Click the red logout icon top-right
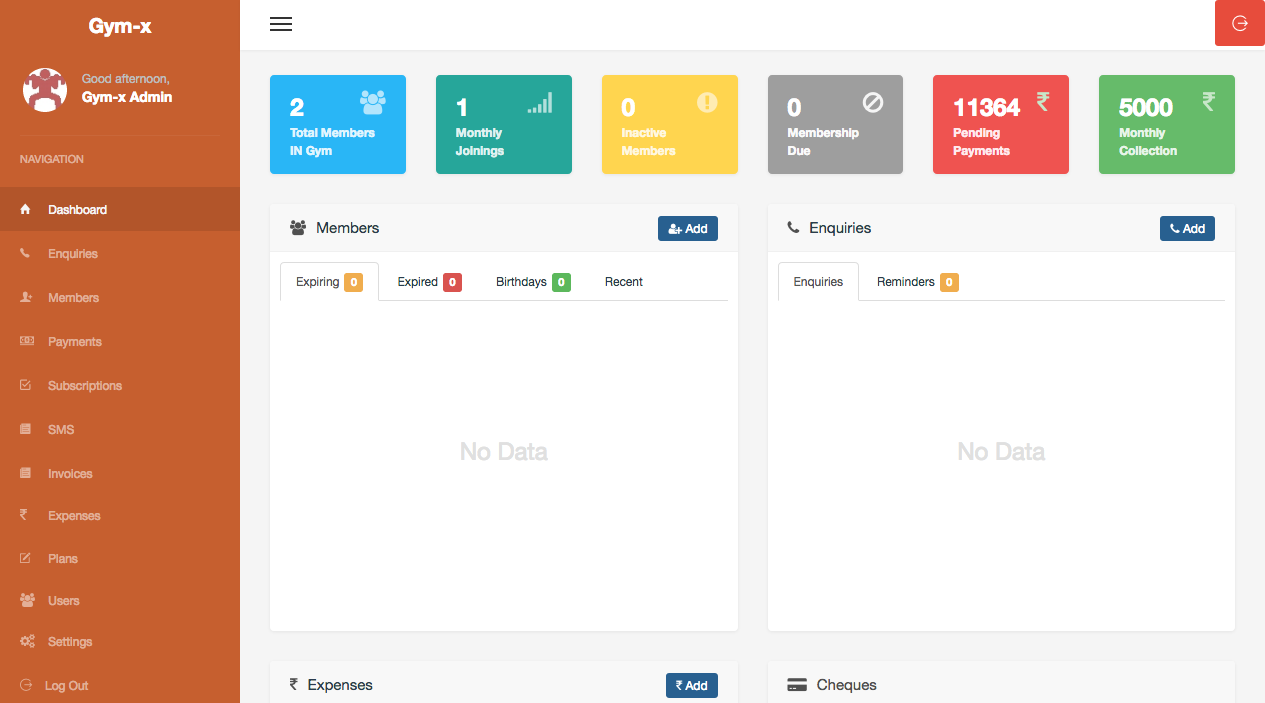 pos(1239,23)
